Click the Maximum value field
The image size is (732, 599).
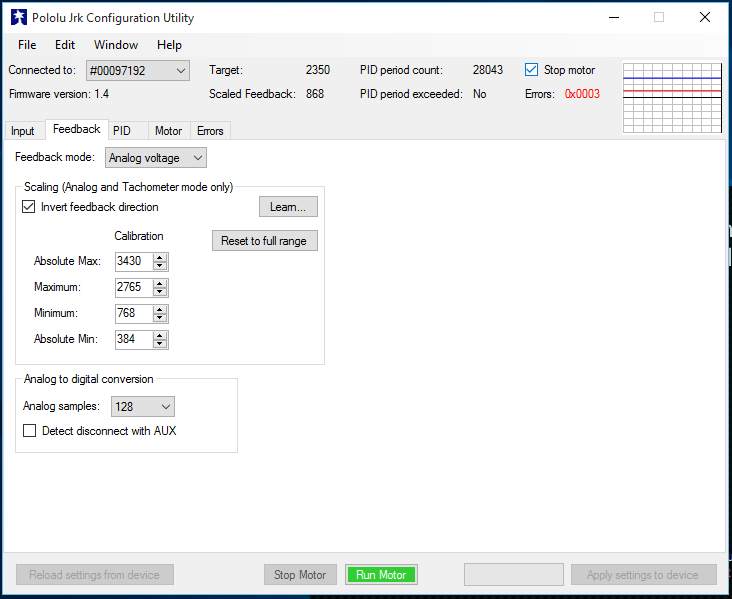(x=134, y=287)
